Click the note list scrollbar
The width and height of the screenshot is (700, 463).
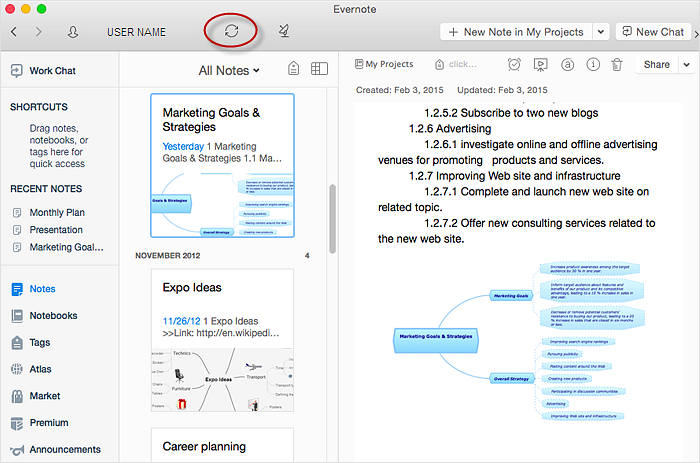(332, 219)
